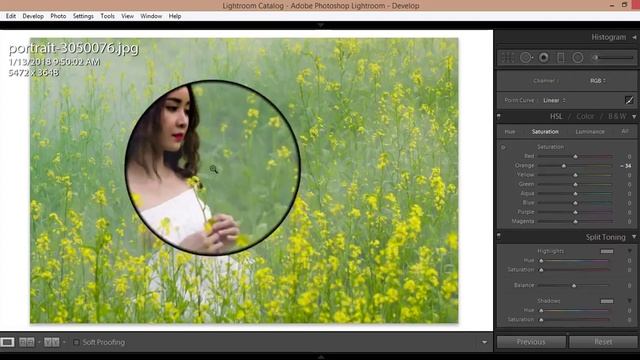Enable the Soft Proofing checkbox
This screenshot has height=360, width=640.
coord(76,342)
